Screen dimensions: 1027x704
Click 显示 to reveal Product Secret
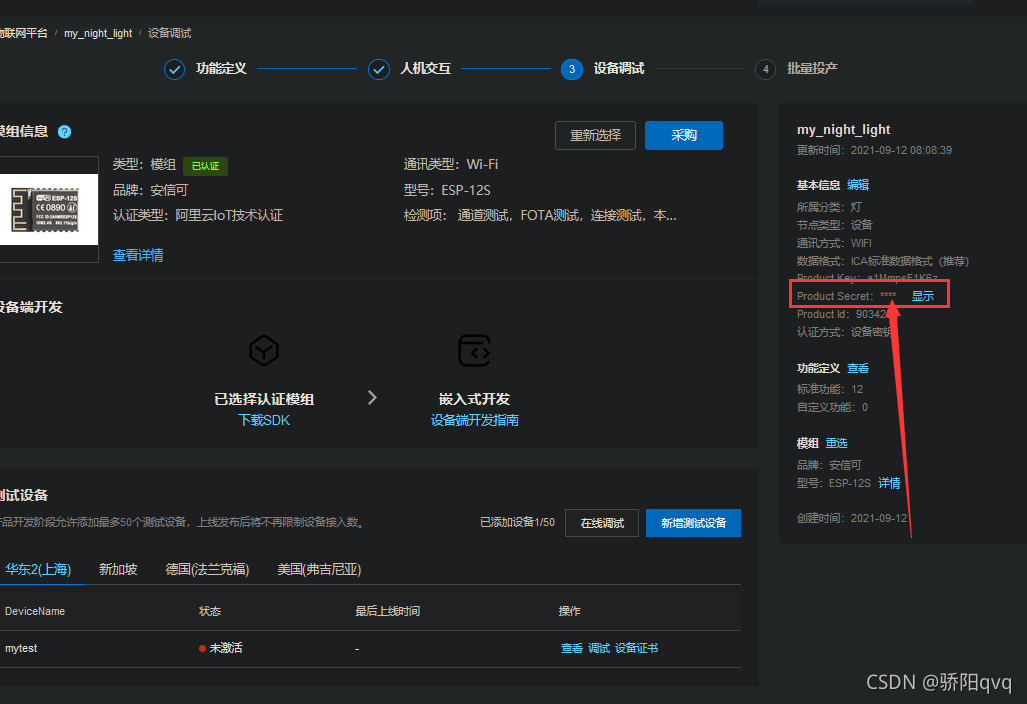pyautogui.click(x=922, y=296)
